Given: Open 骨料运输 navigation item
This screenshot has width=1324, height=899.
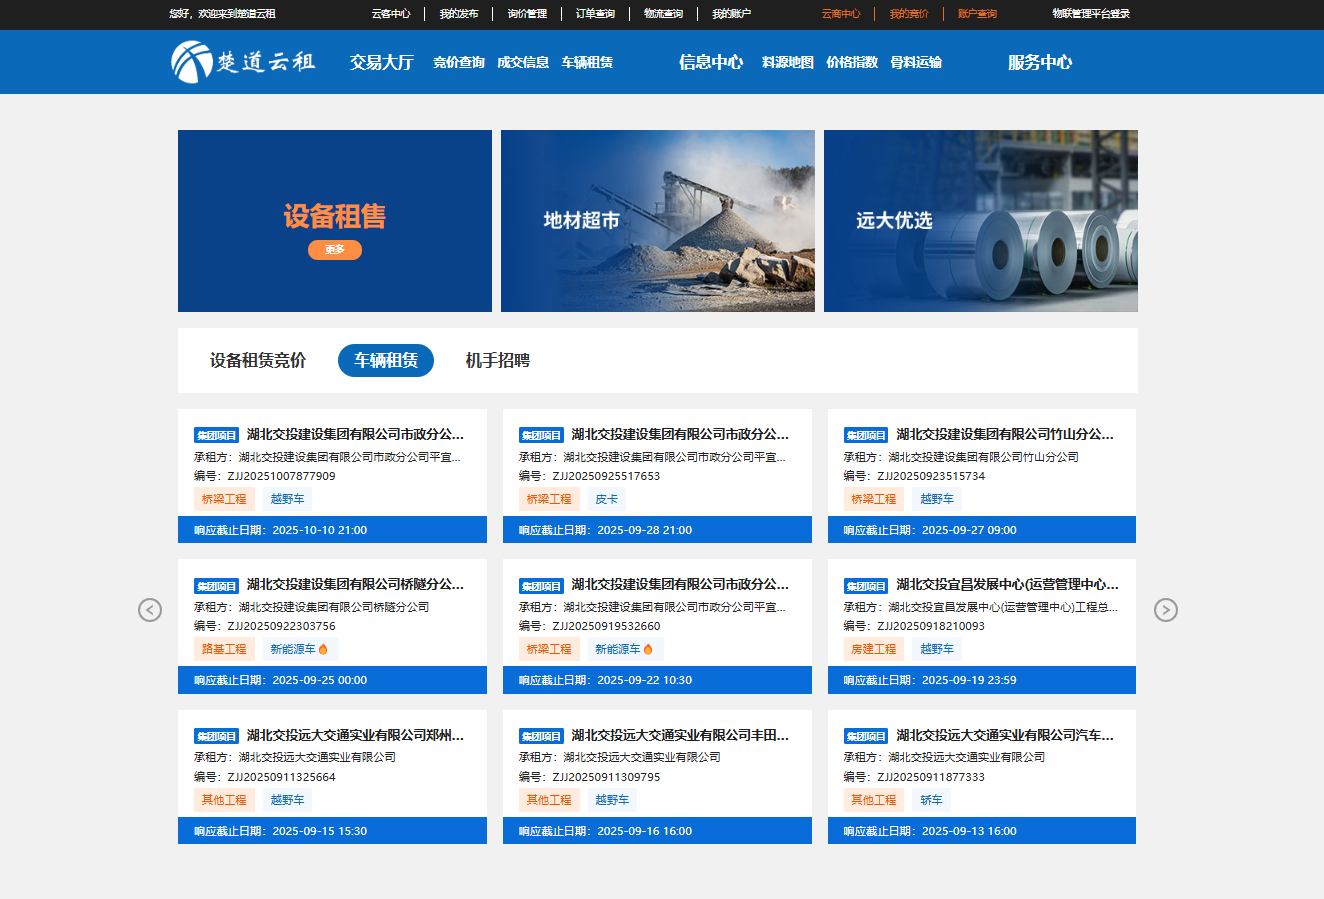Looking at the screenshot, I should (916, 62).
